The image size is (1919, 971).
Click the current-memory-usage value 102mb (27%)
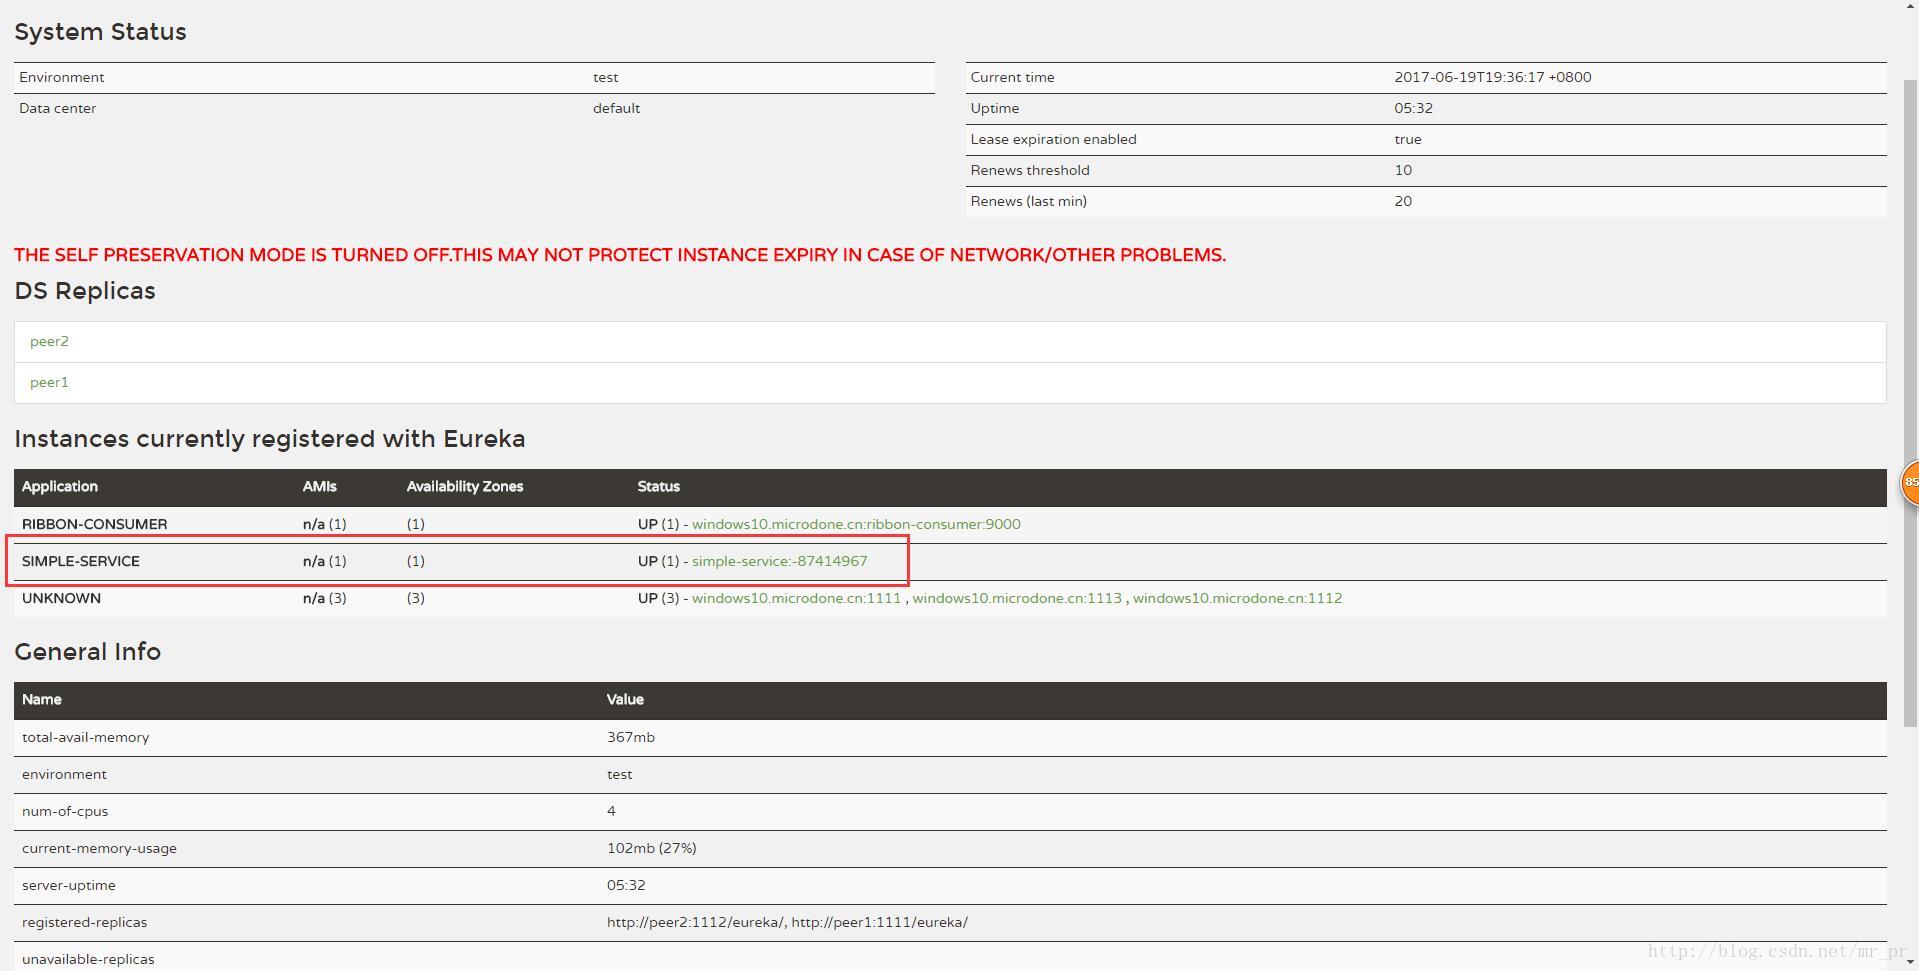651,848
